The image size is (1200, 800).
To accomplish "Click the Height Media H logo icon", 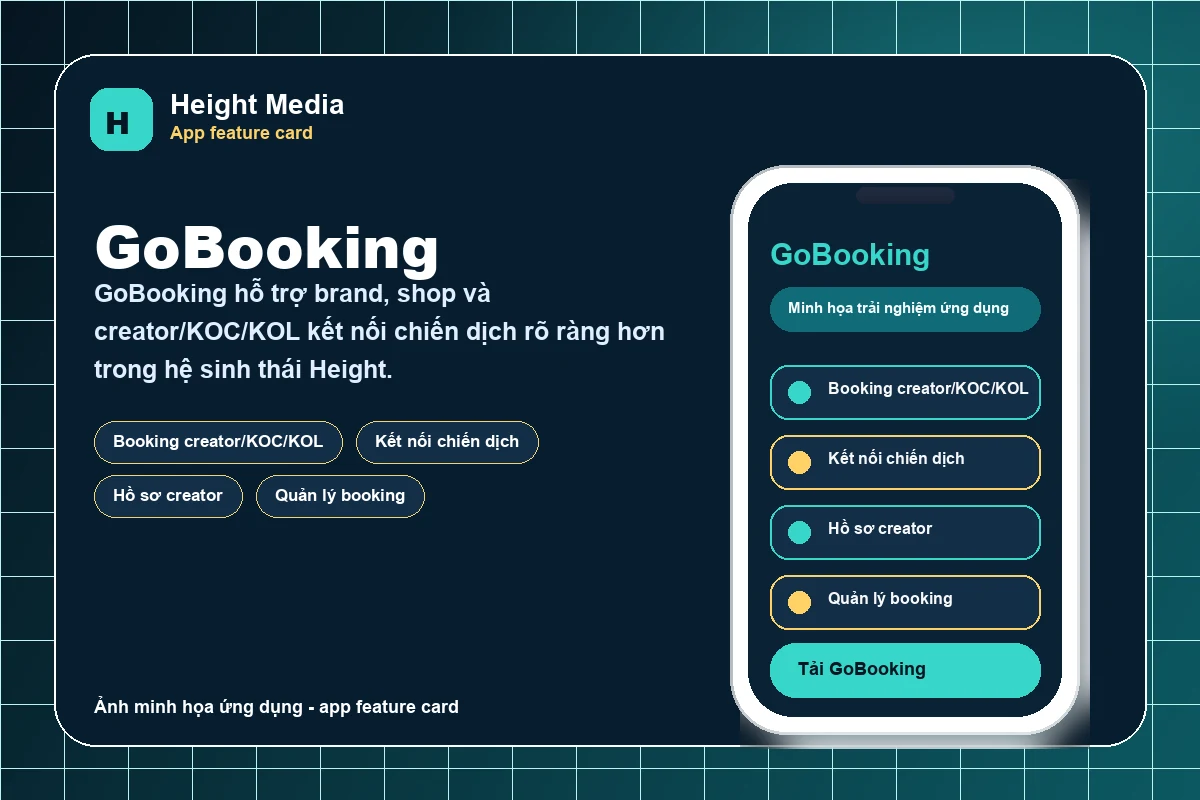I will point(122,120).
